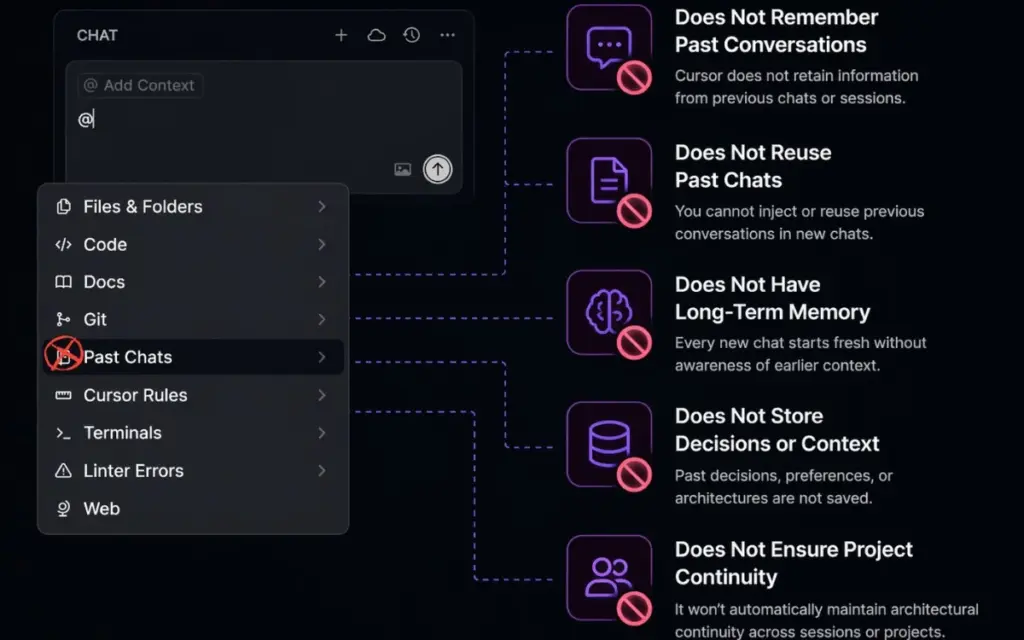Start a new chat with the plus icon
The width and height of the screenshot is (1024, 640).
[341, 34]
